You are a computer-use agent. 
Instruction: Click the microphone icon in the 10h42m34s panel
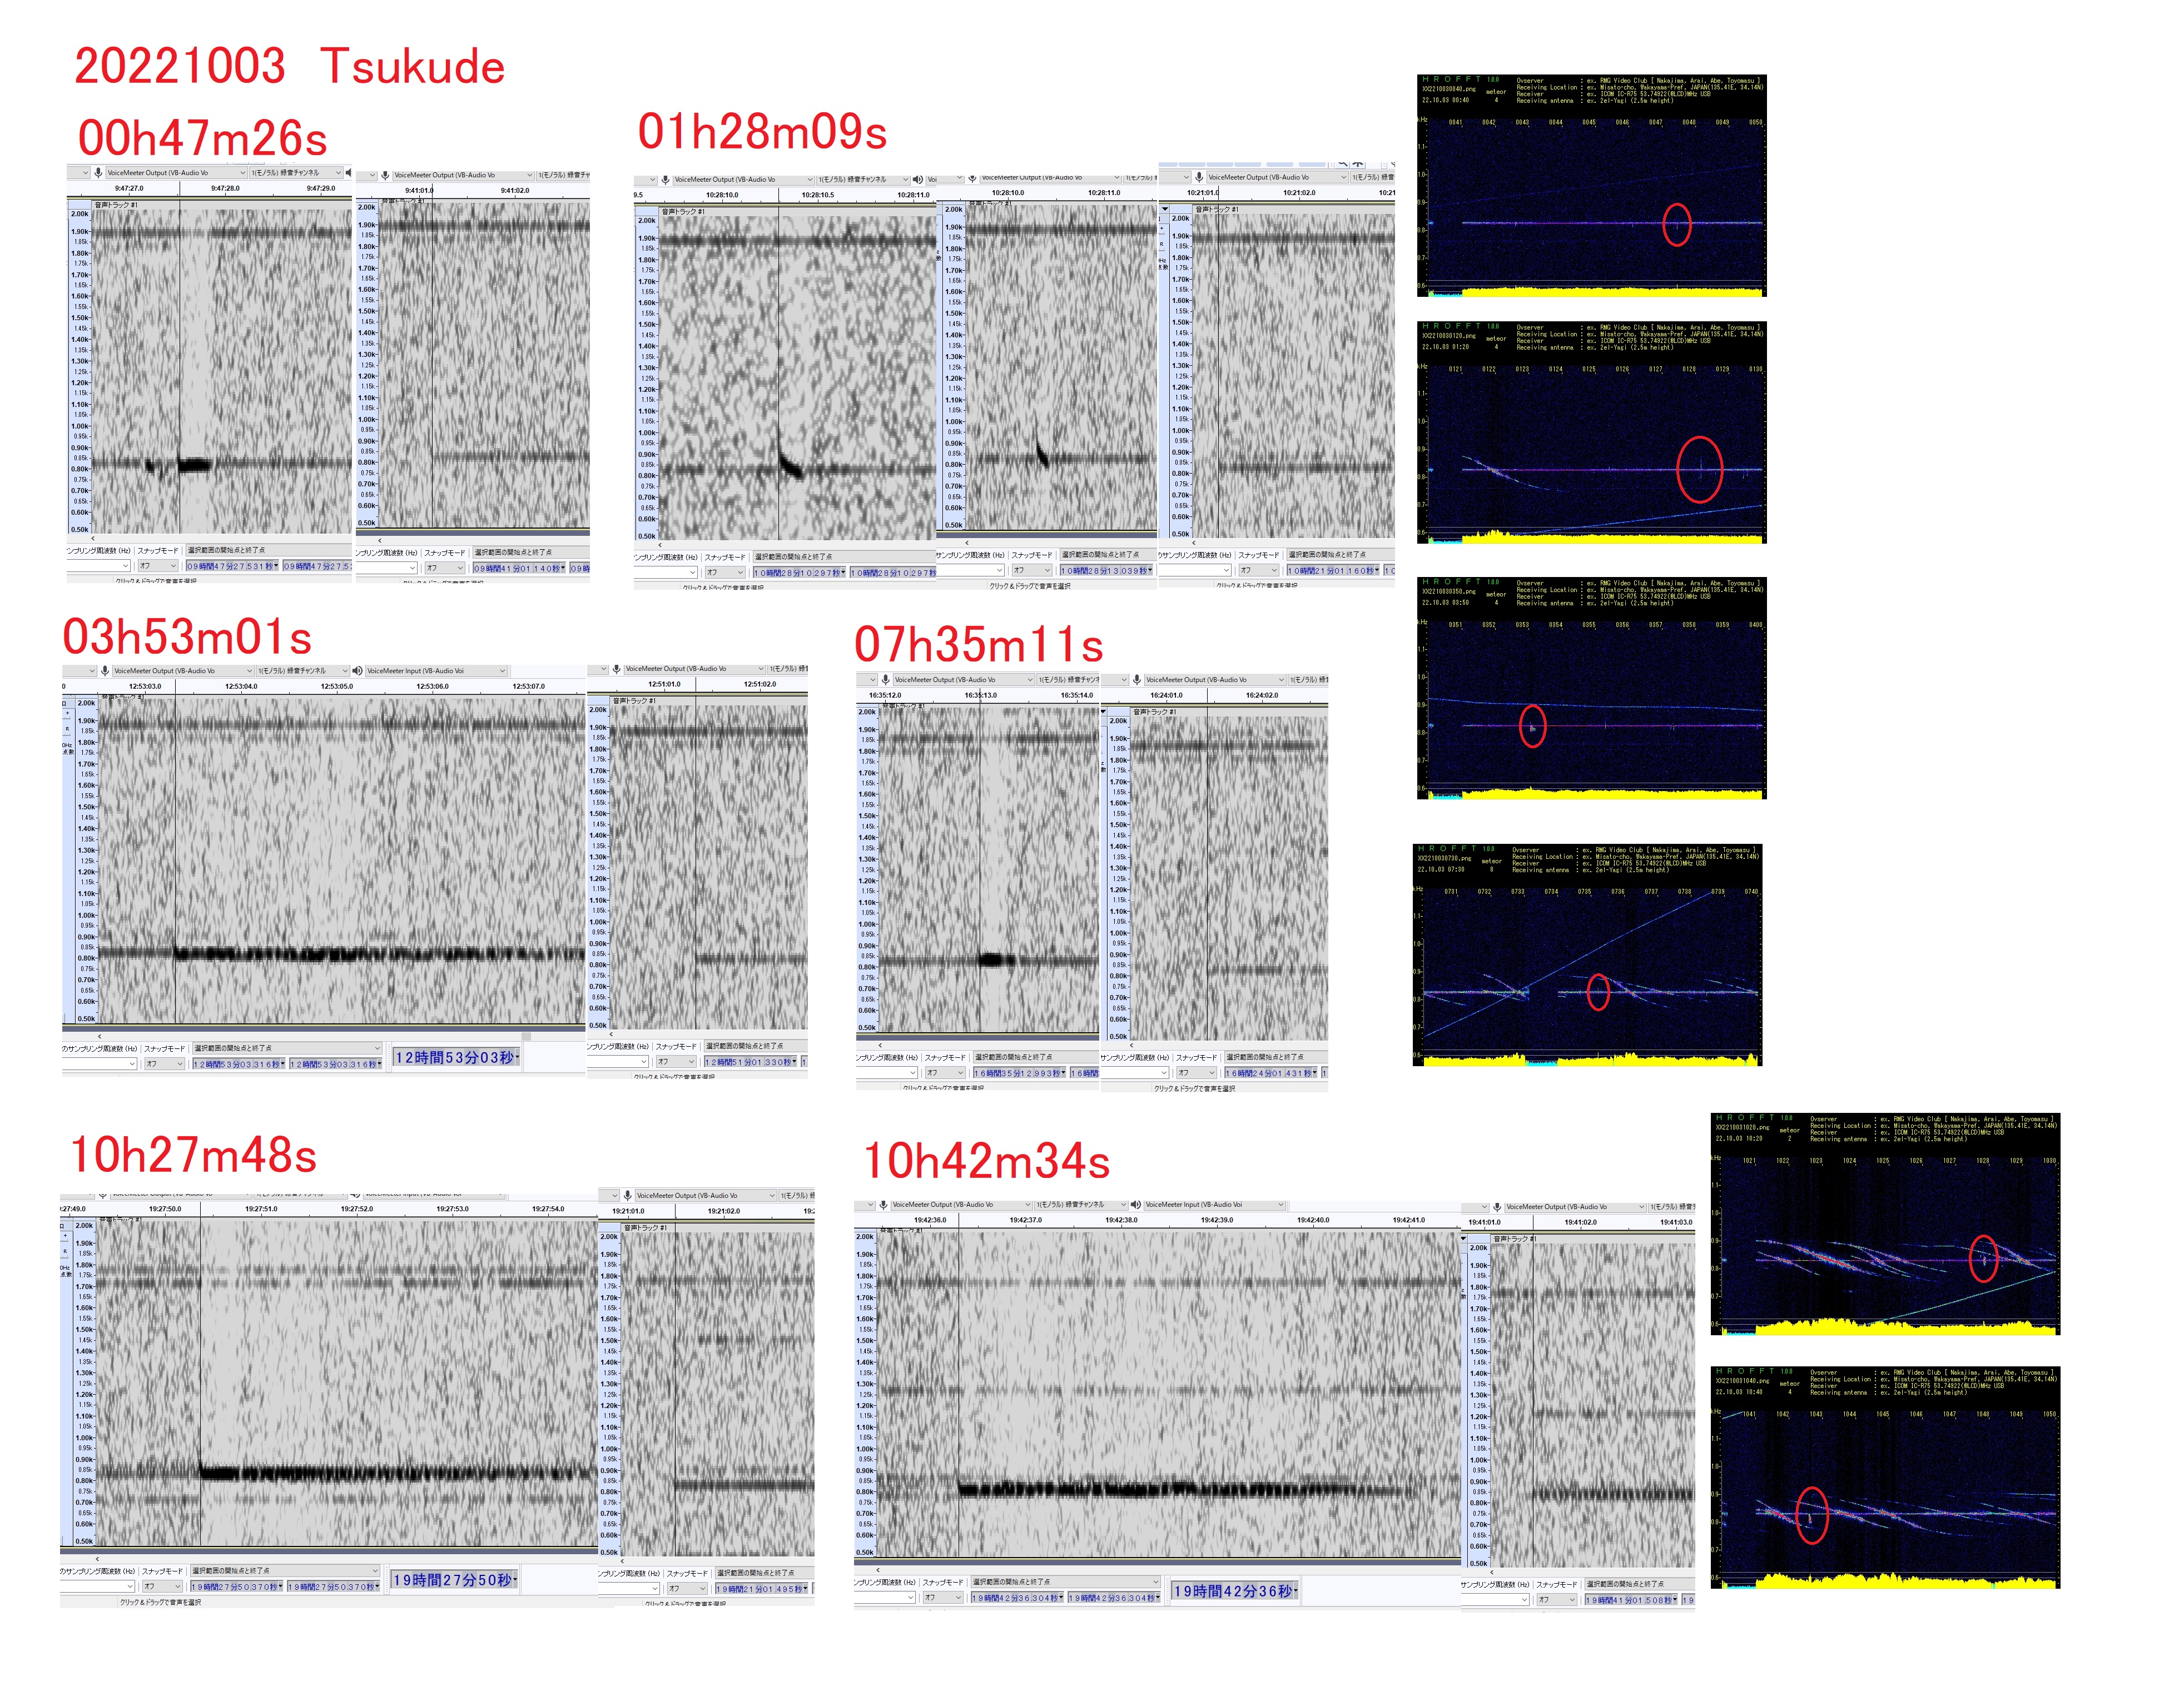point(883,1205)
